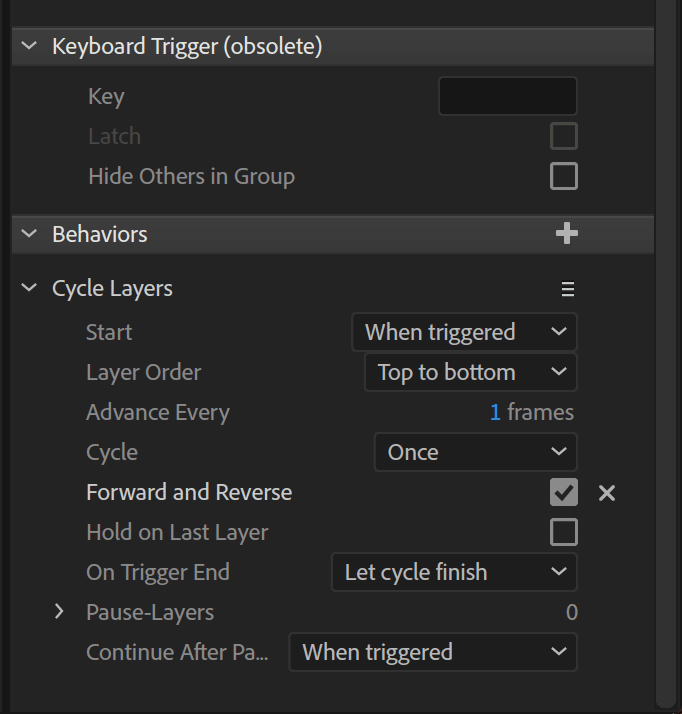Screen dimensions: 682x714
Task: Collapse the Cycle Layers behavior
Action: [x=30, y=288]
